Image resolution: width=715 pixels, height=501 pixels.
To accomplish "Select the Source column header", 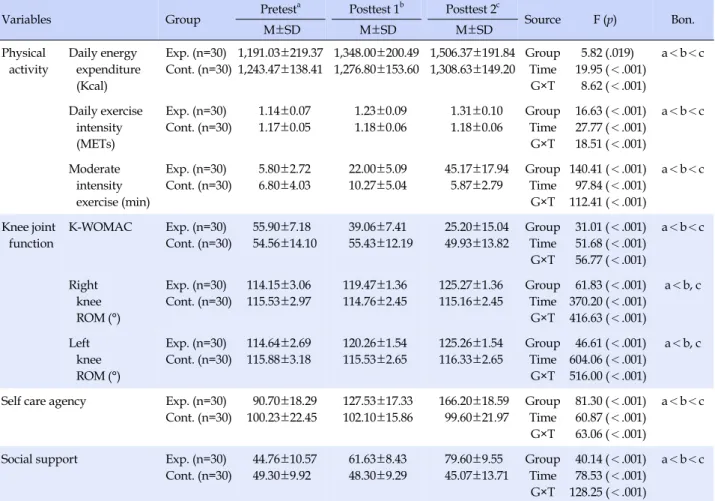I will [542, 20].
